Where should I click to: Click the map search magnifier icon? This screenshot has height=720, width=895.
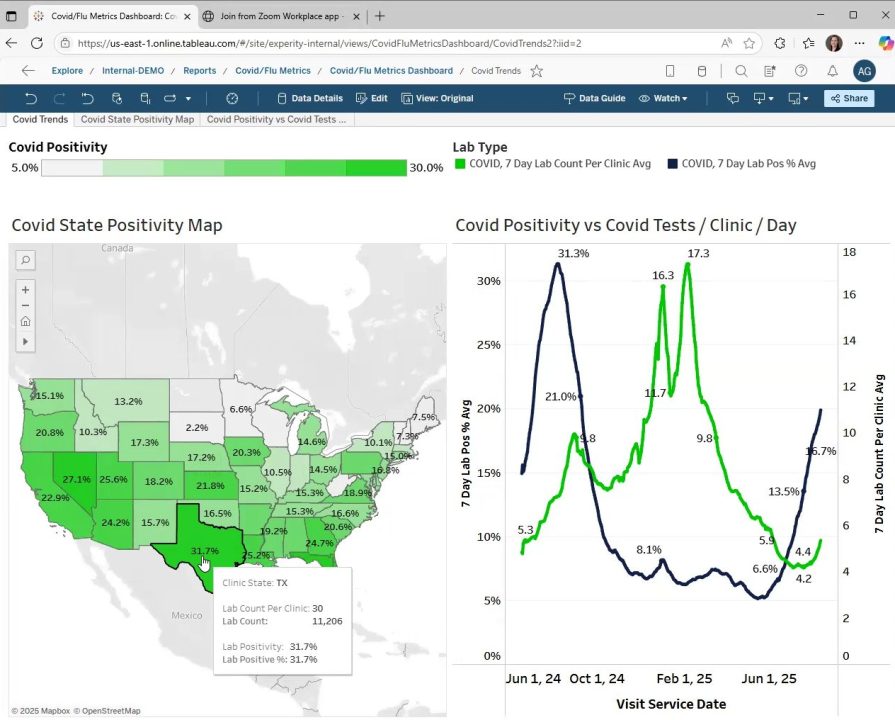(x=26, y=260)
